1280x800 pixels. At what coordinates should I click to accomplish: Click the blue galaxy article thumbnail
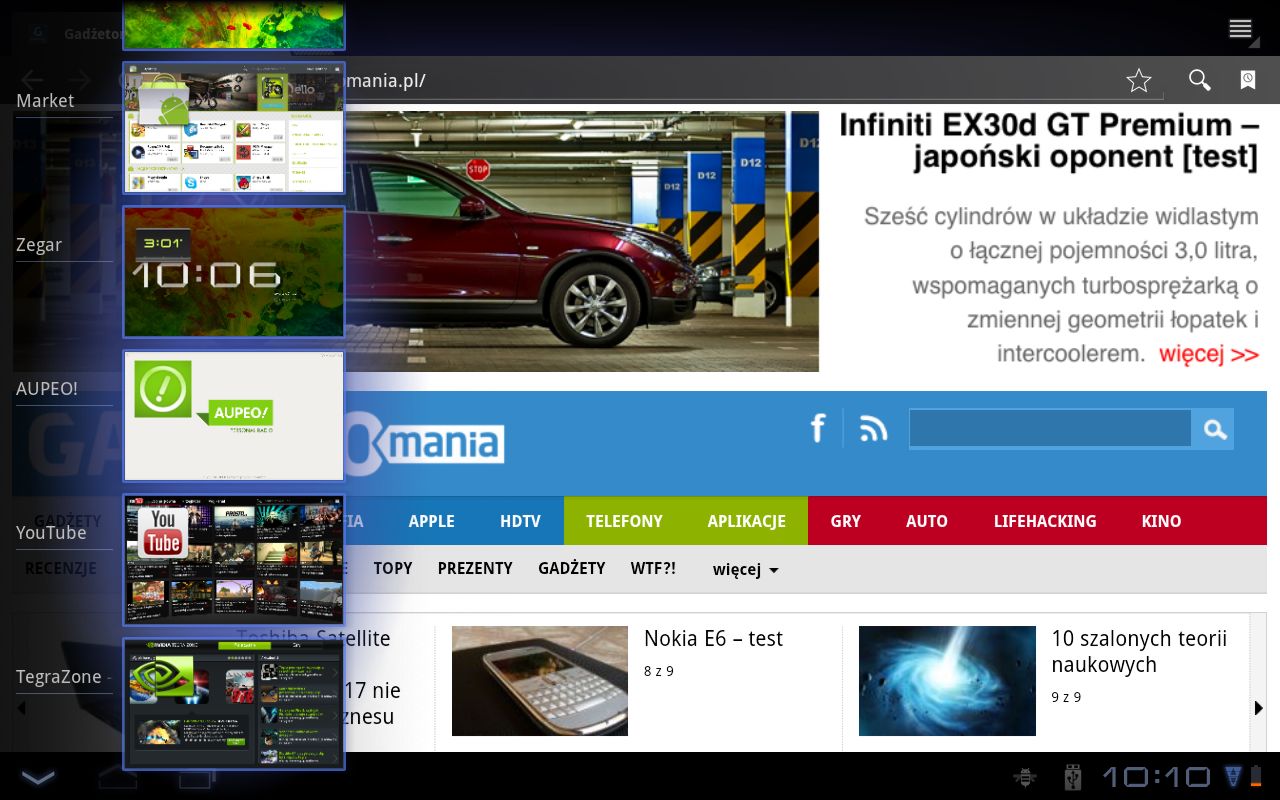tap(947, 681)
